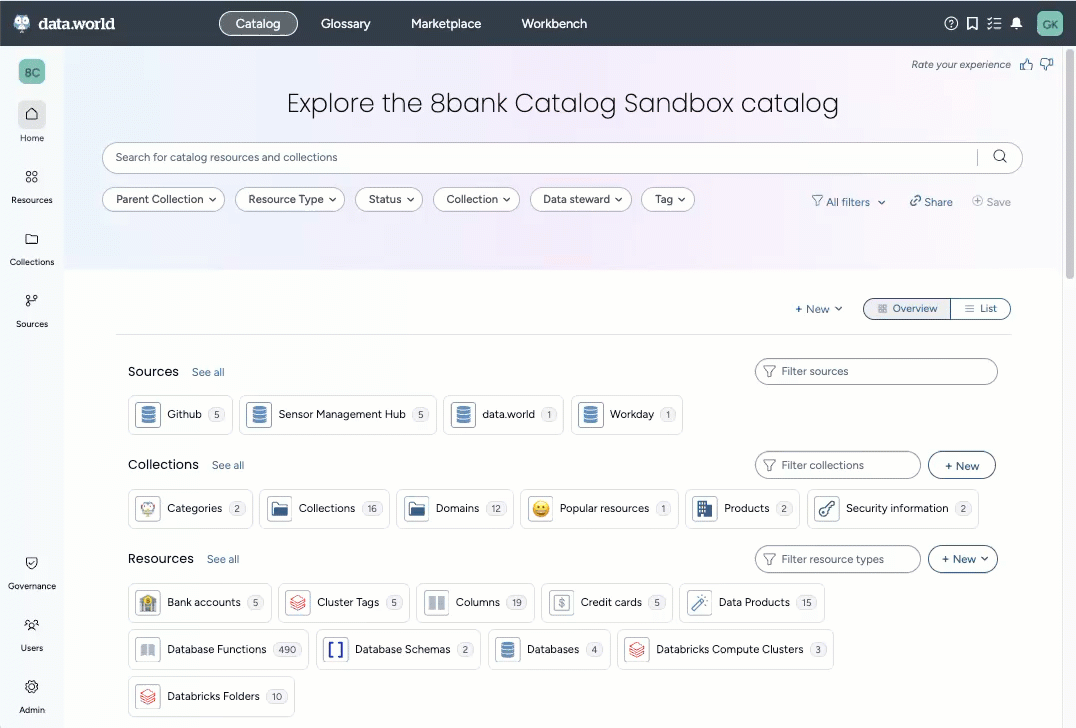Expand the Resource Type filter dropdown

pyautogui.click(x=290, y=200)
